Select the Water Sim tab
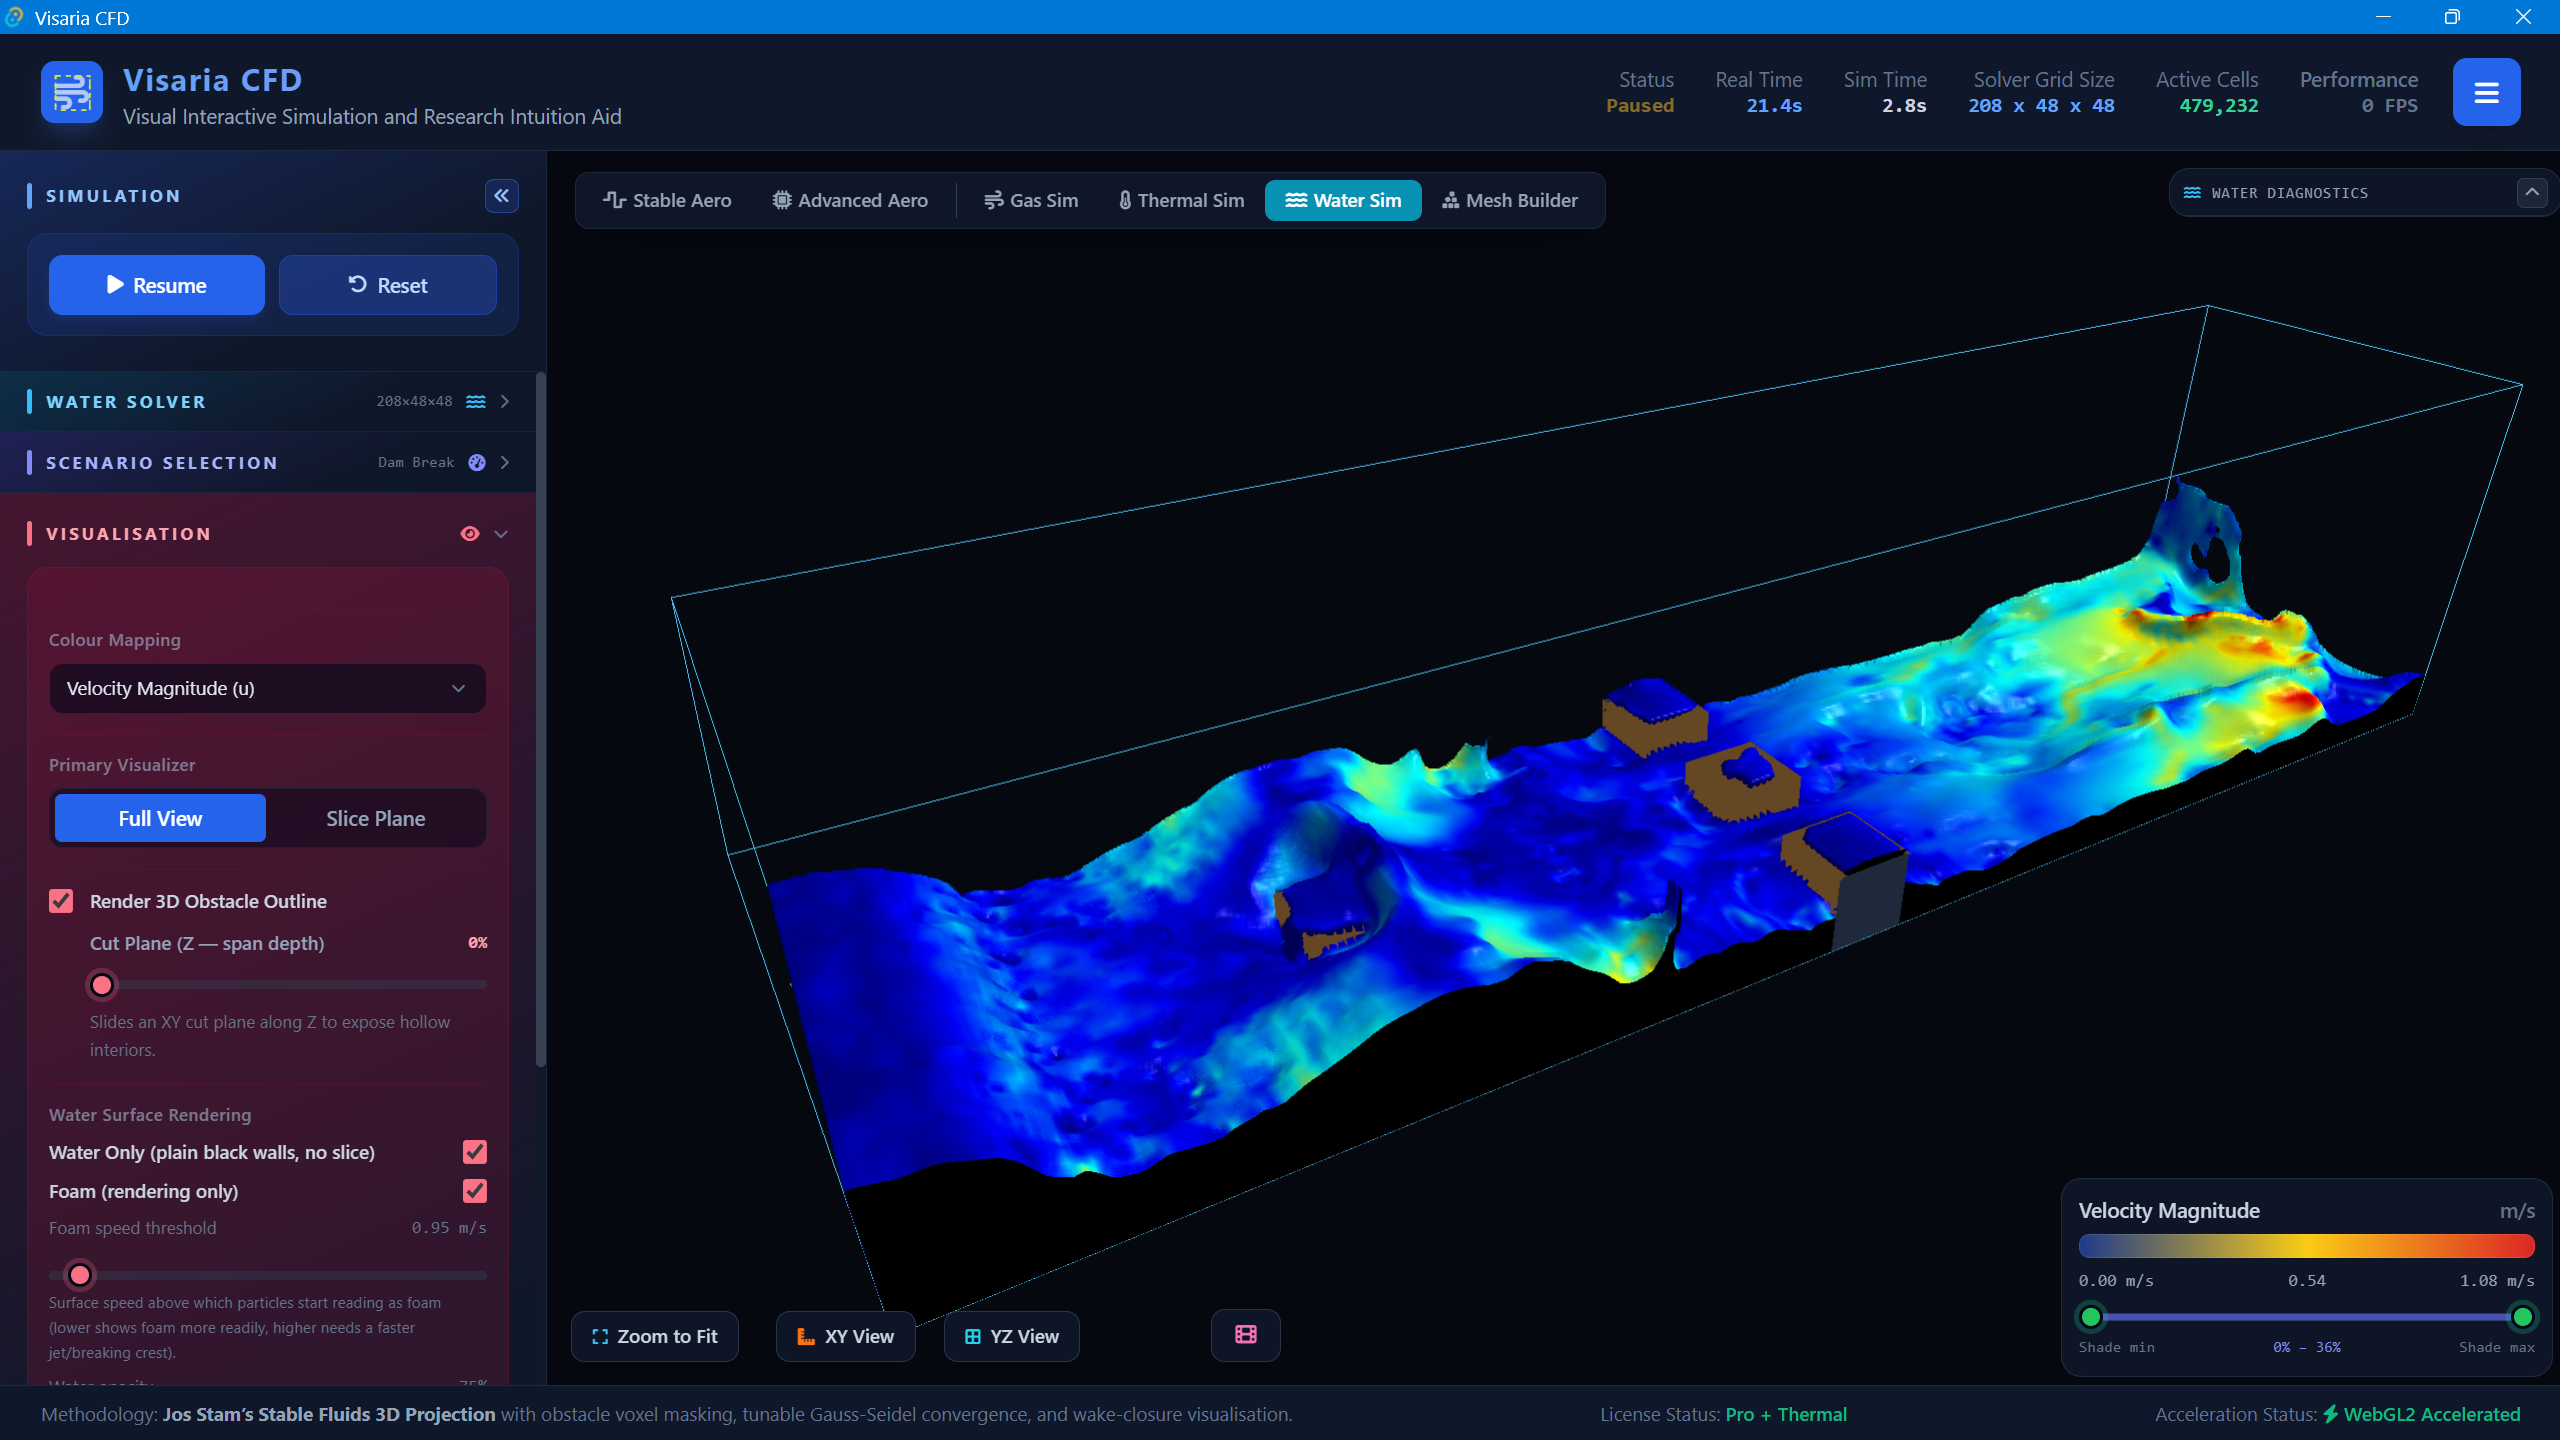Image resolution: width=2560 pixels, height=1440 pixels. pos(1343,200)
